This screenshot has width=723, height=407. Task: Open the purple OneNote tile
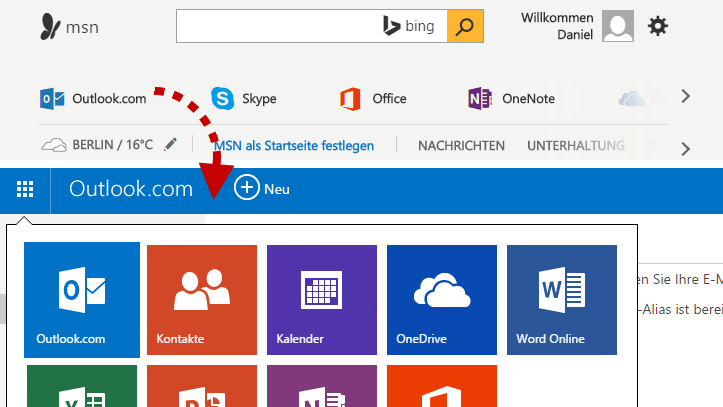(x=322, y=386)
